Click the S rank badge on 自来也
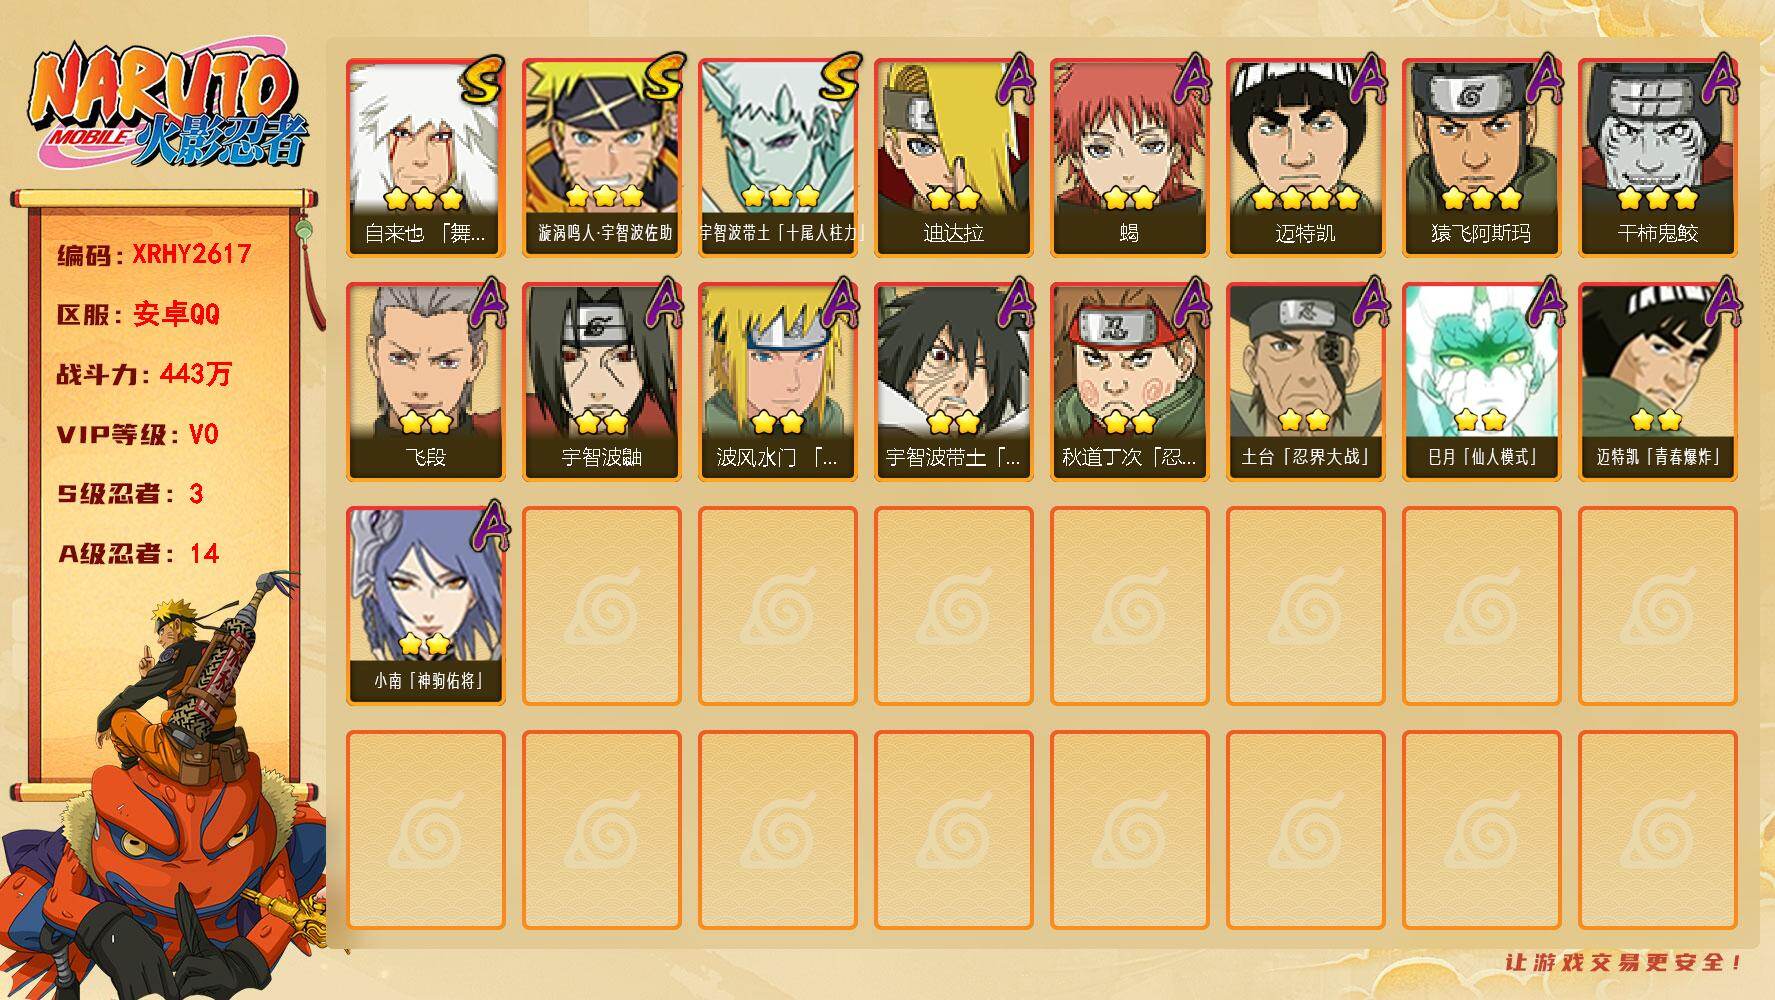The height and width of the screenshot is (1000, 1775). click(x=484, y=80)
